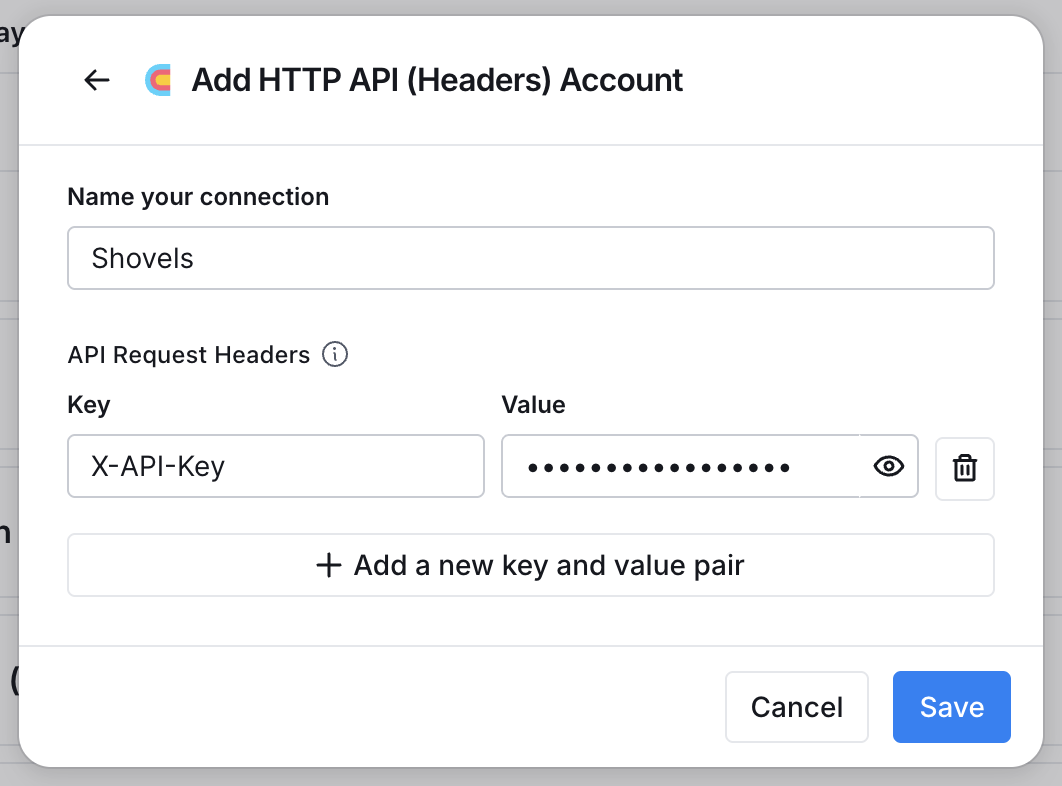Click the 'Shovels' text in name field
Viewport: 1062px width, 786px height.
tap(143, 258)
